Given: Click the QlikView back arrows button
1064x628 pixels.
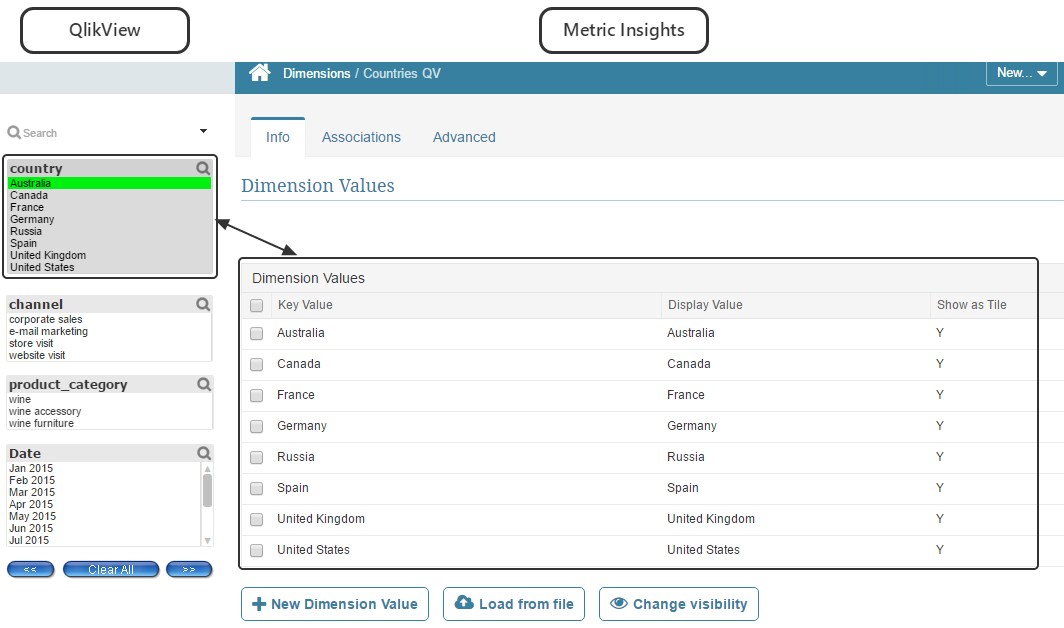Looking at the screenshot, I should point(31,569).
